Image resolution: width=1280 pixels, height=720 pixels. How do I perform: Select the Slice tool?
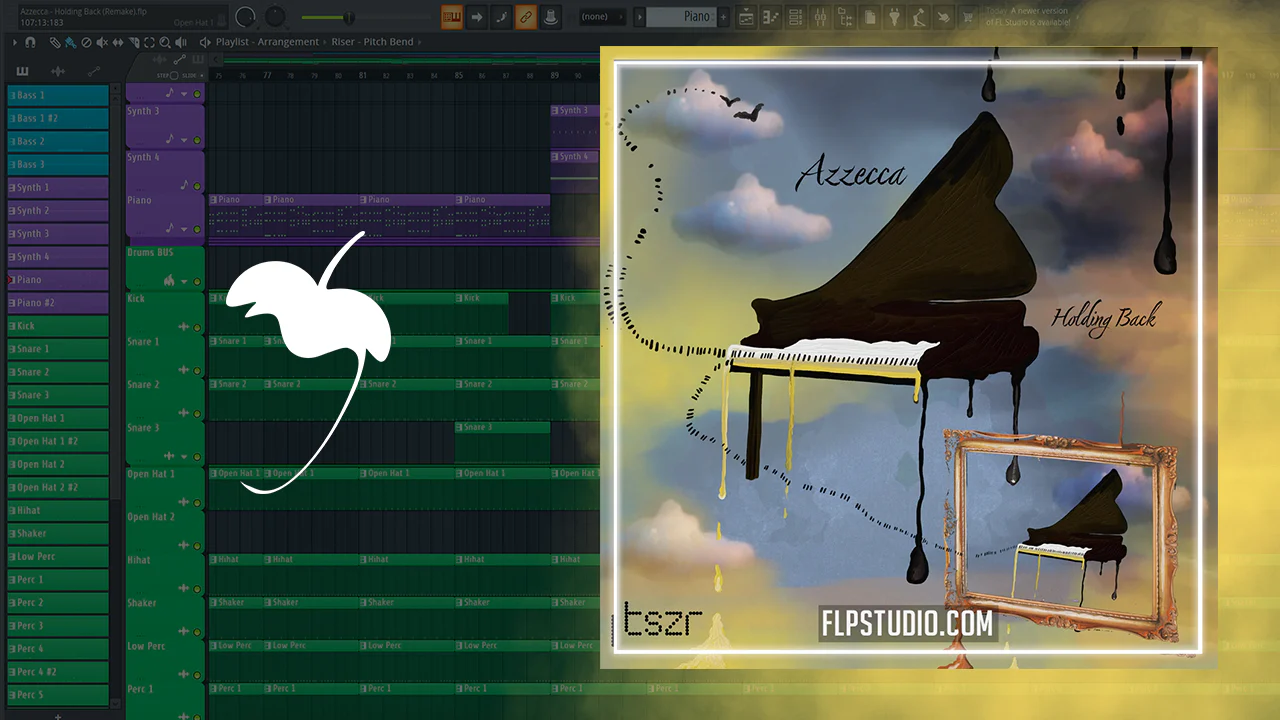click(134, 42)
